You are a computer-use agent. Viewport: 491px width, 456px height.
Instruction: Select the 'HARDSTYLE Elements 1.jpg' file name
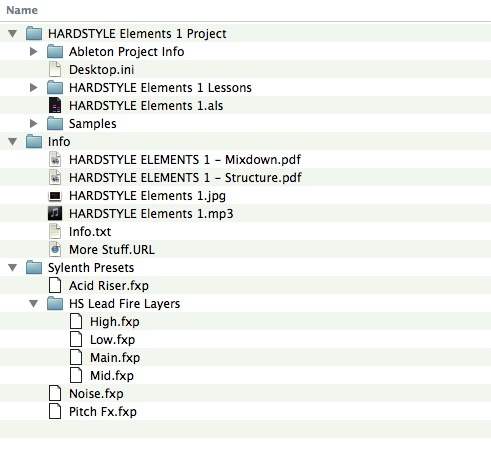pos(147,196)
